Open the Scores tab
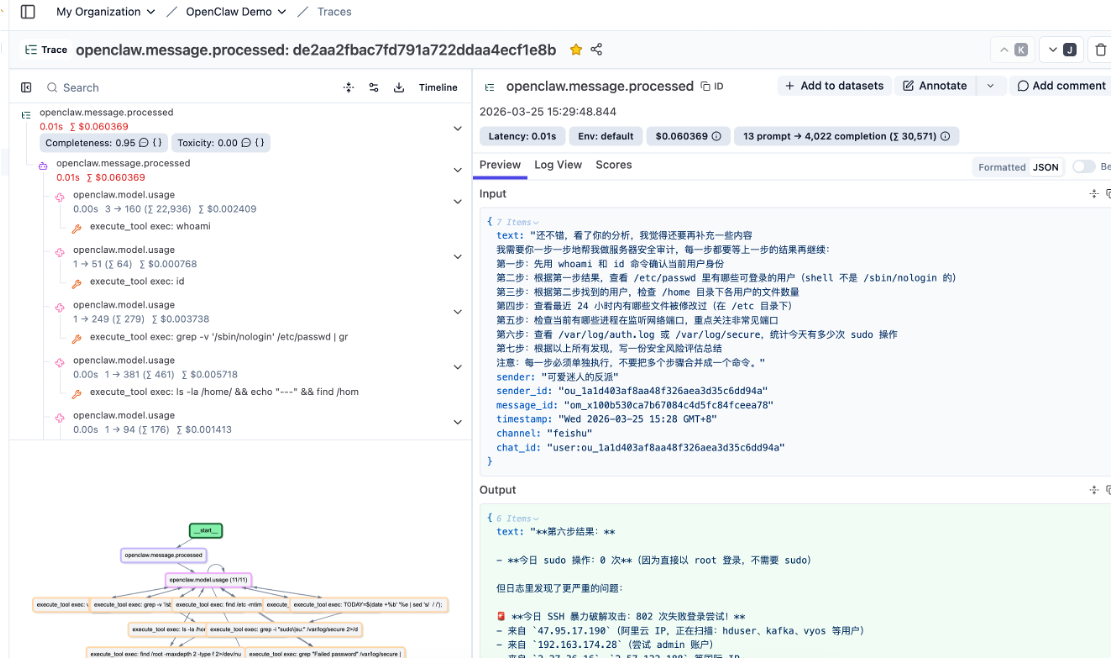The height and width of the screenshot is (658, 1112). tap(613, 165)
